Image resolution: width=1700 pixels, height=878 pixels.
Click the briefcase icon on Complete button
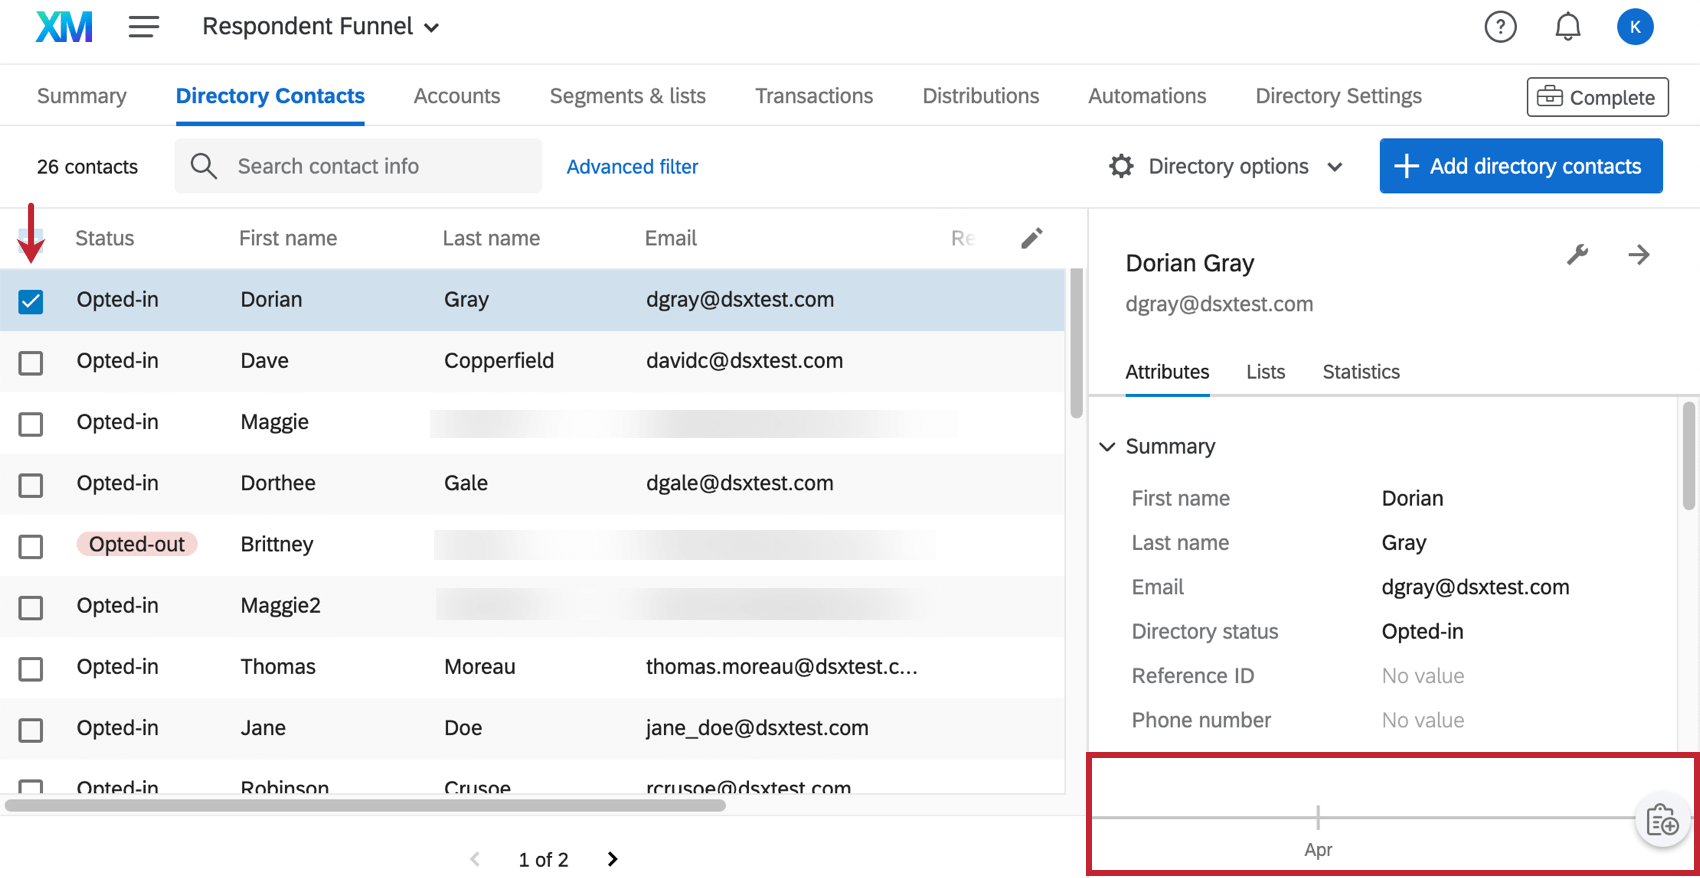point(1549,97)
